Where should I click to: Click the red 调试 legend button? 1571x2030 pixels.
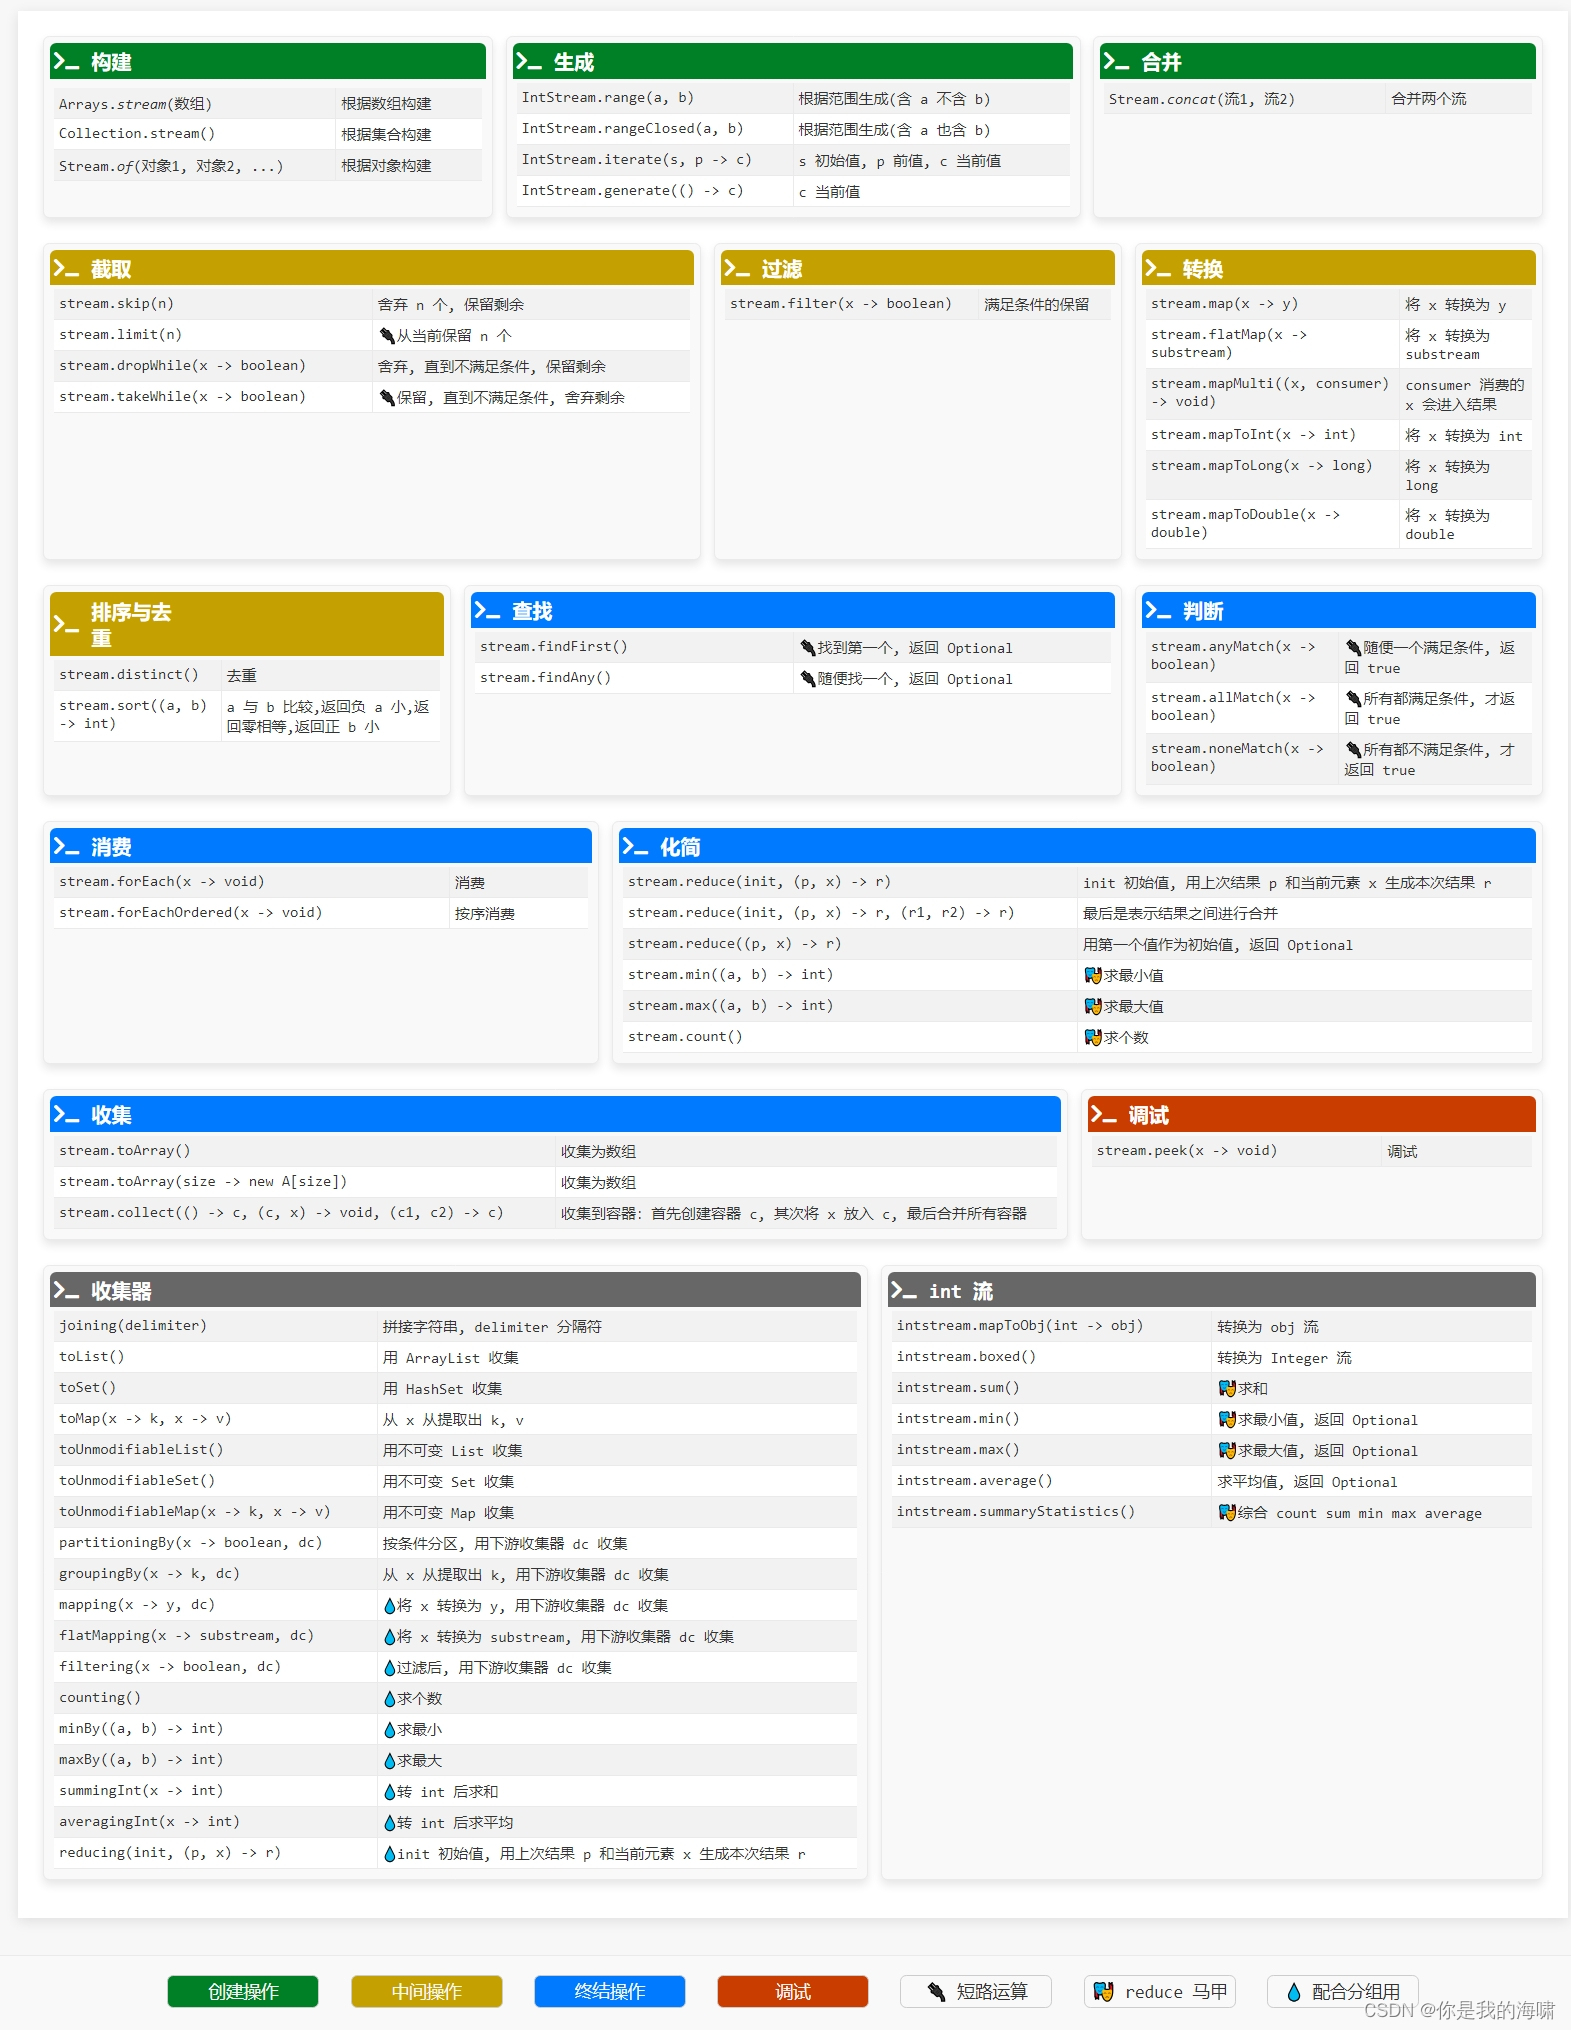[793, 1991]
